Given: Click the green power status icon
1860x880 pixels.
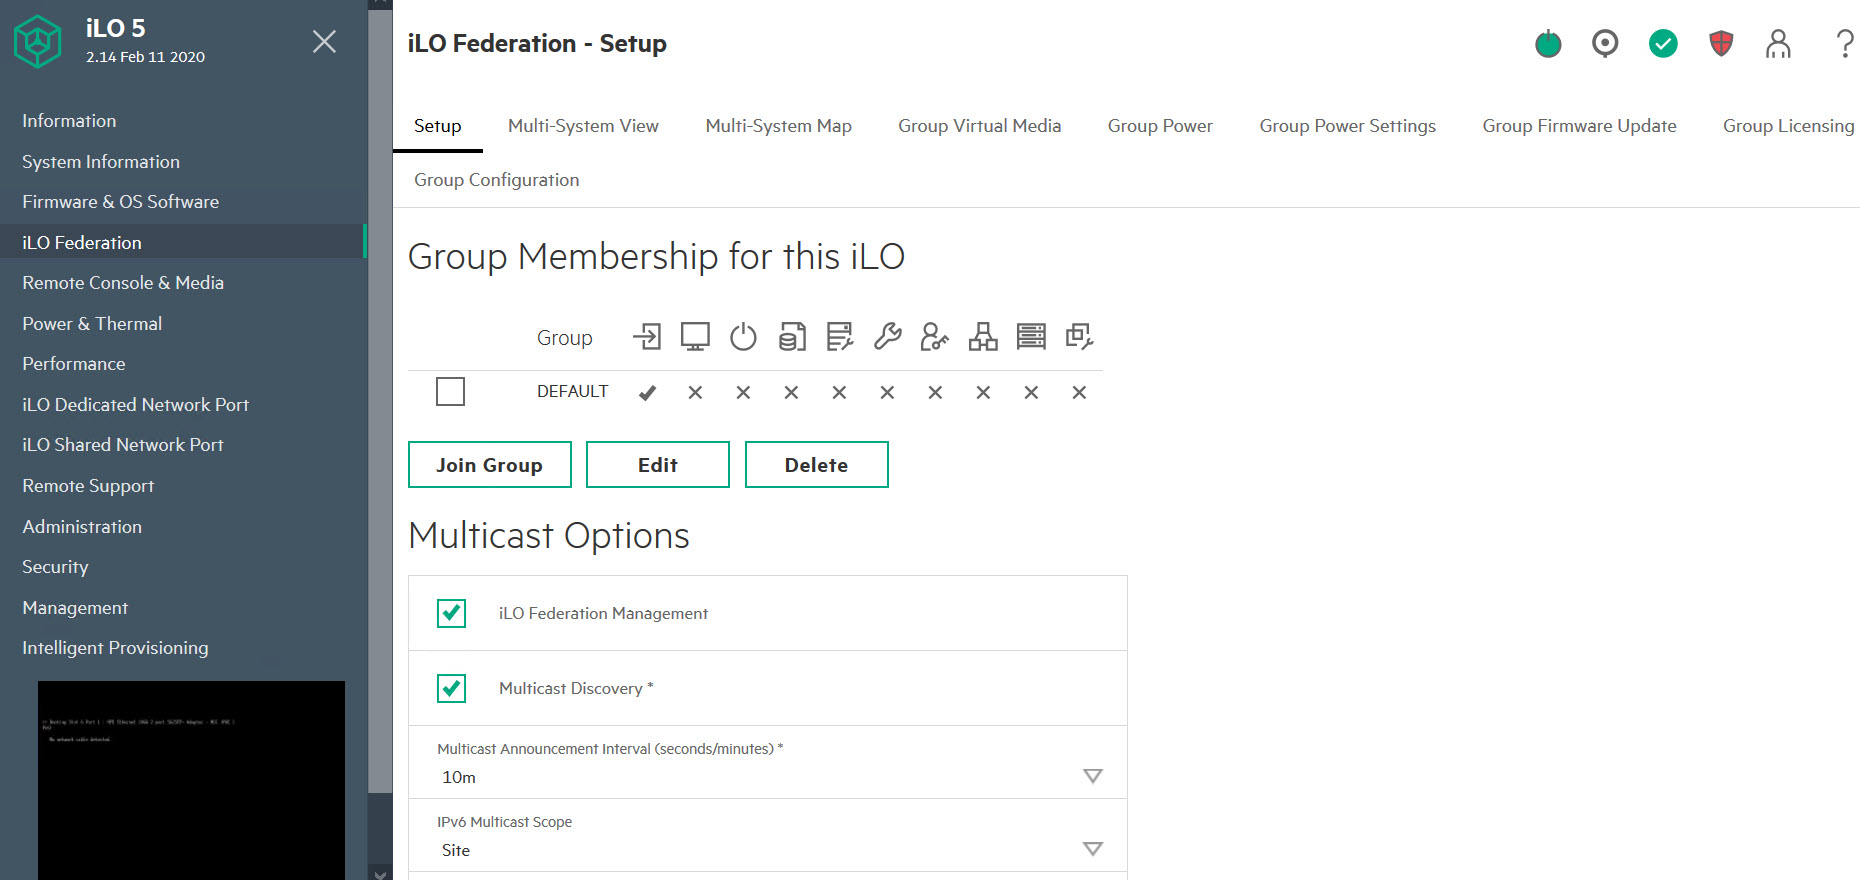Looking at the screenshot, I should tap(1548, 44).
